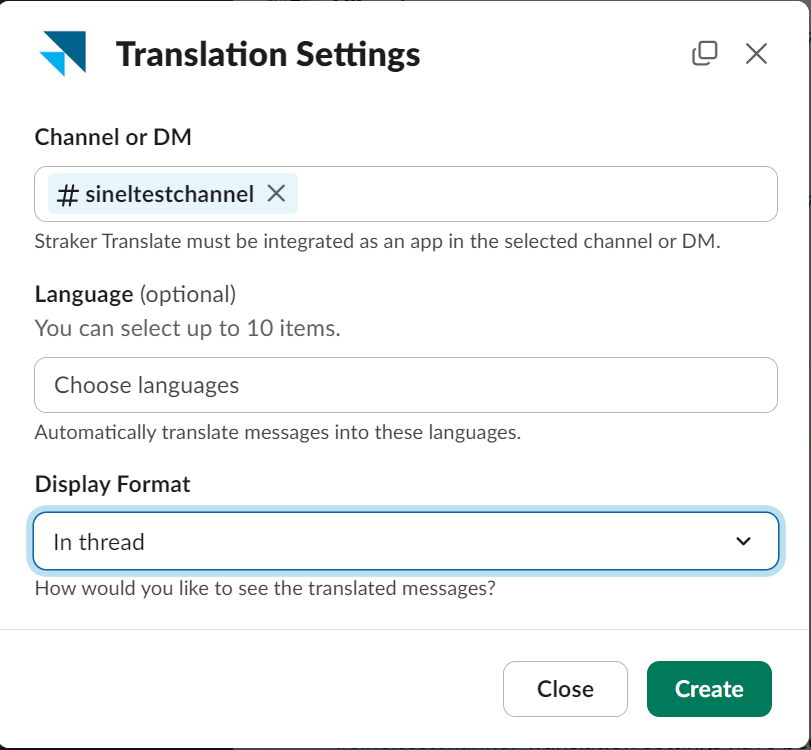This screenshot has height=750, width=811.
Task: Select the #sineltestchannel tag
Action: (173, 194)
